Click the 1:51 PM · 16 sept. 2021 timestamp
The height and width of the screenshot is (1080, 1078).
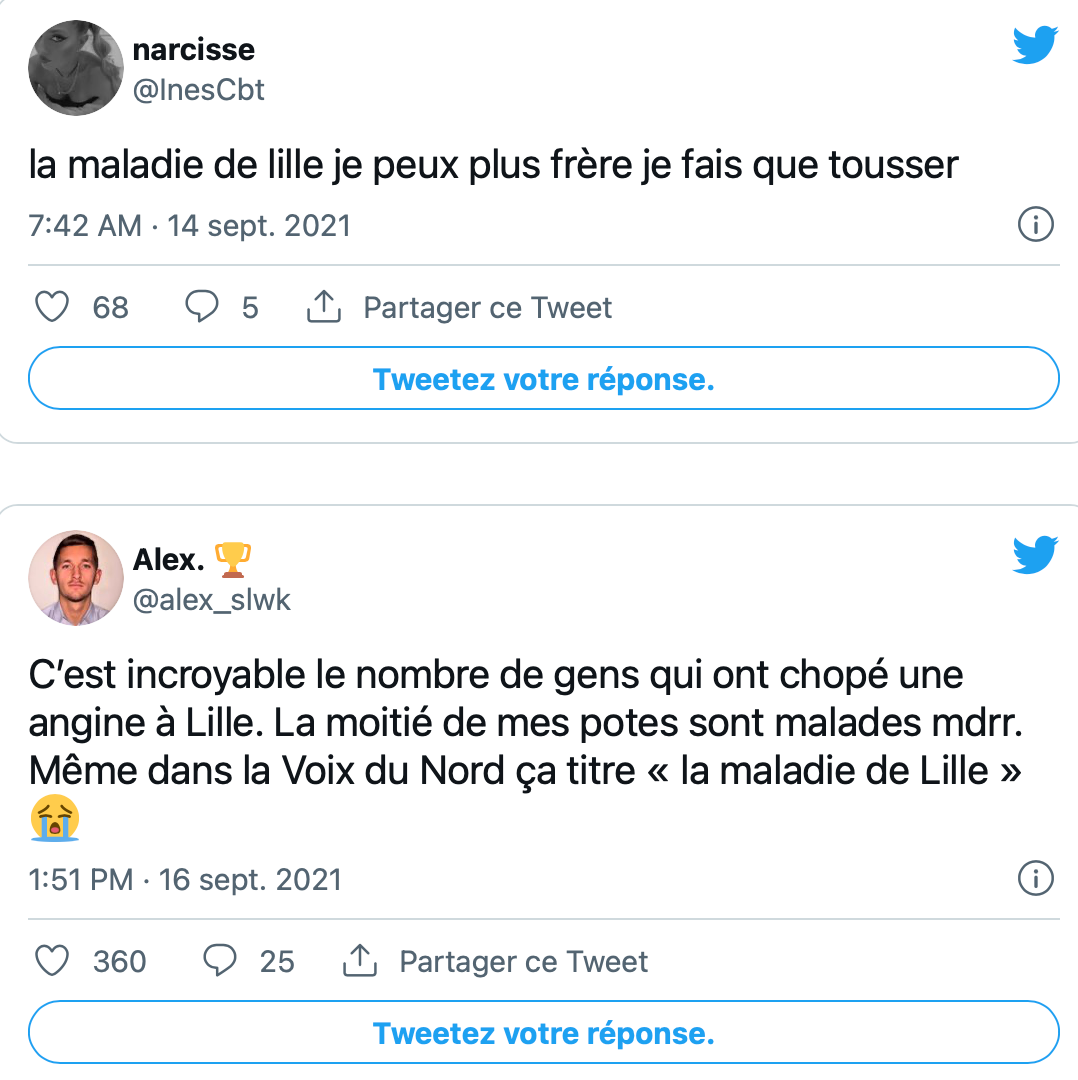click(x=185, y=879)
